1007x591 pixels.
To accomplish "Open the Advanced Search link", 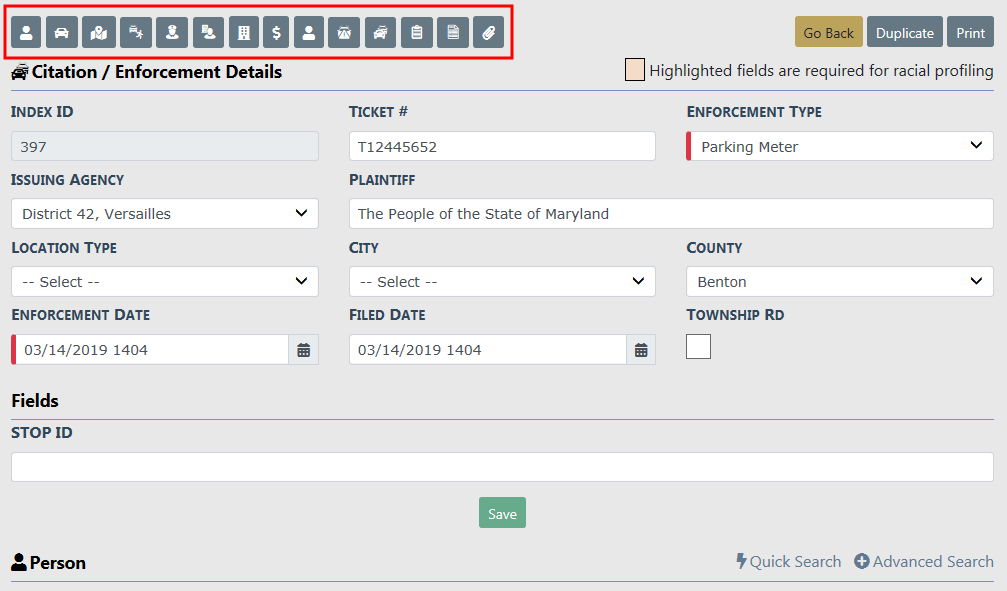I will pyautogui.click(x=924, y=562).
